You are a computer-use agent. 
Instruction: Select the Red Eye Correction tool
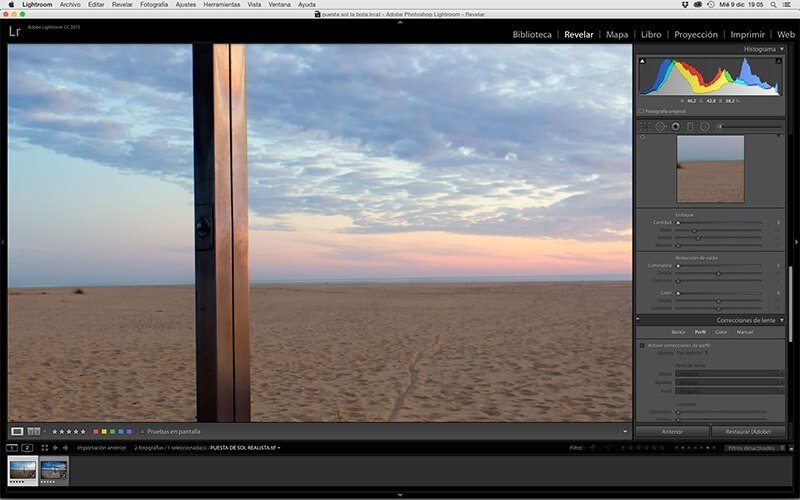[x=676, y=127]
